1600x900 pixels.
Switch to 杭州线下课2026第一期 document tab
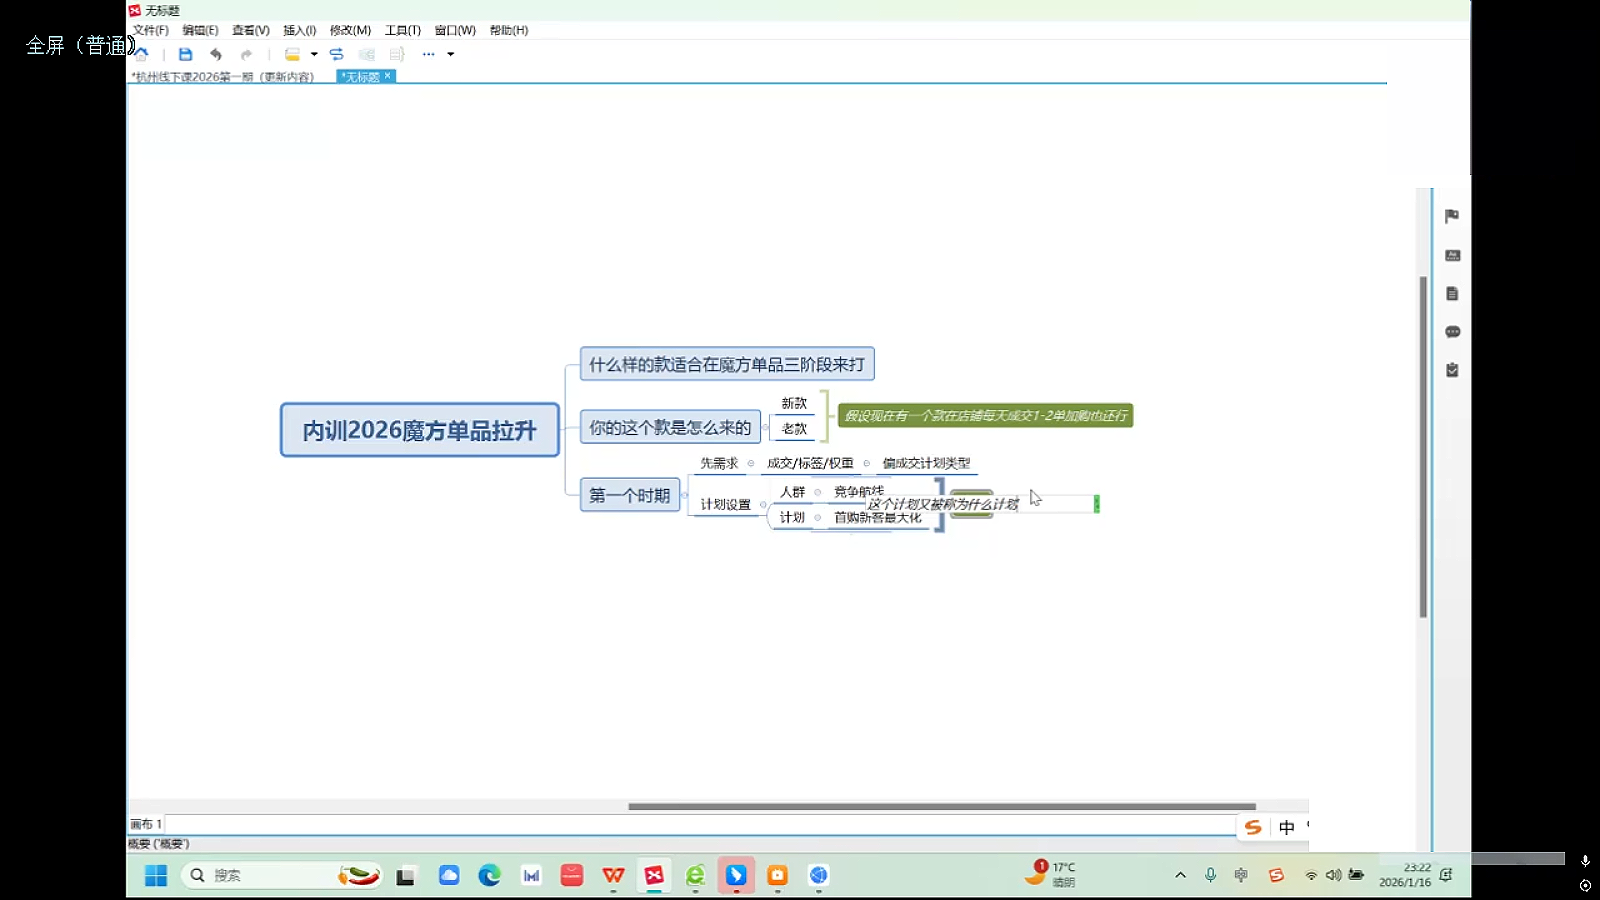click(223, 77)
